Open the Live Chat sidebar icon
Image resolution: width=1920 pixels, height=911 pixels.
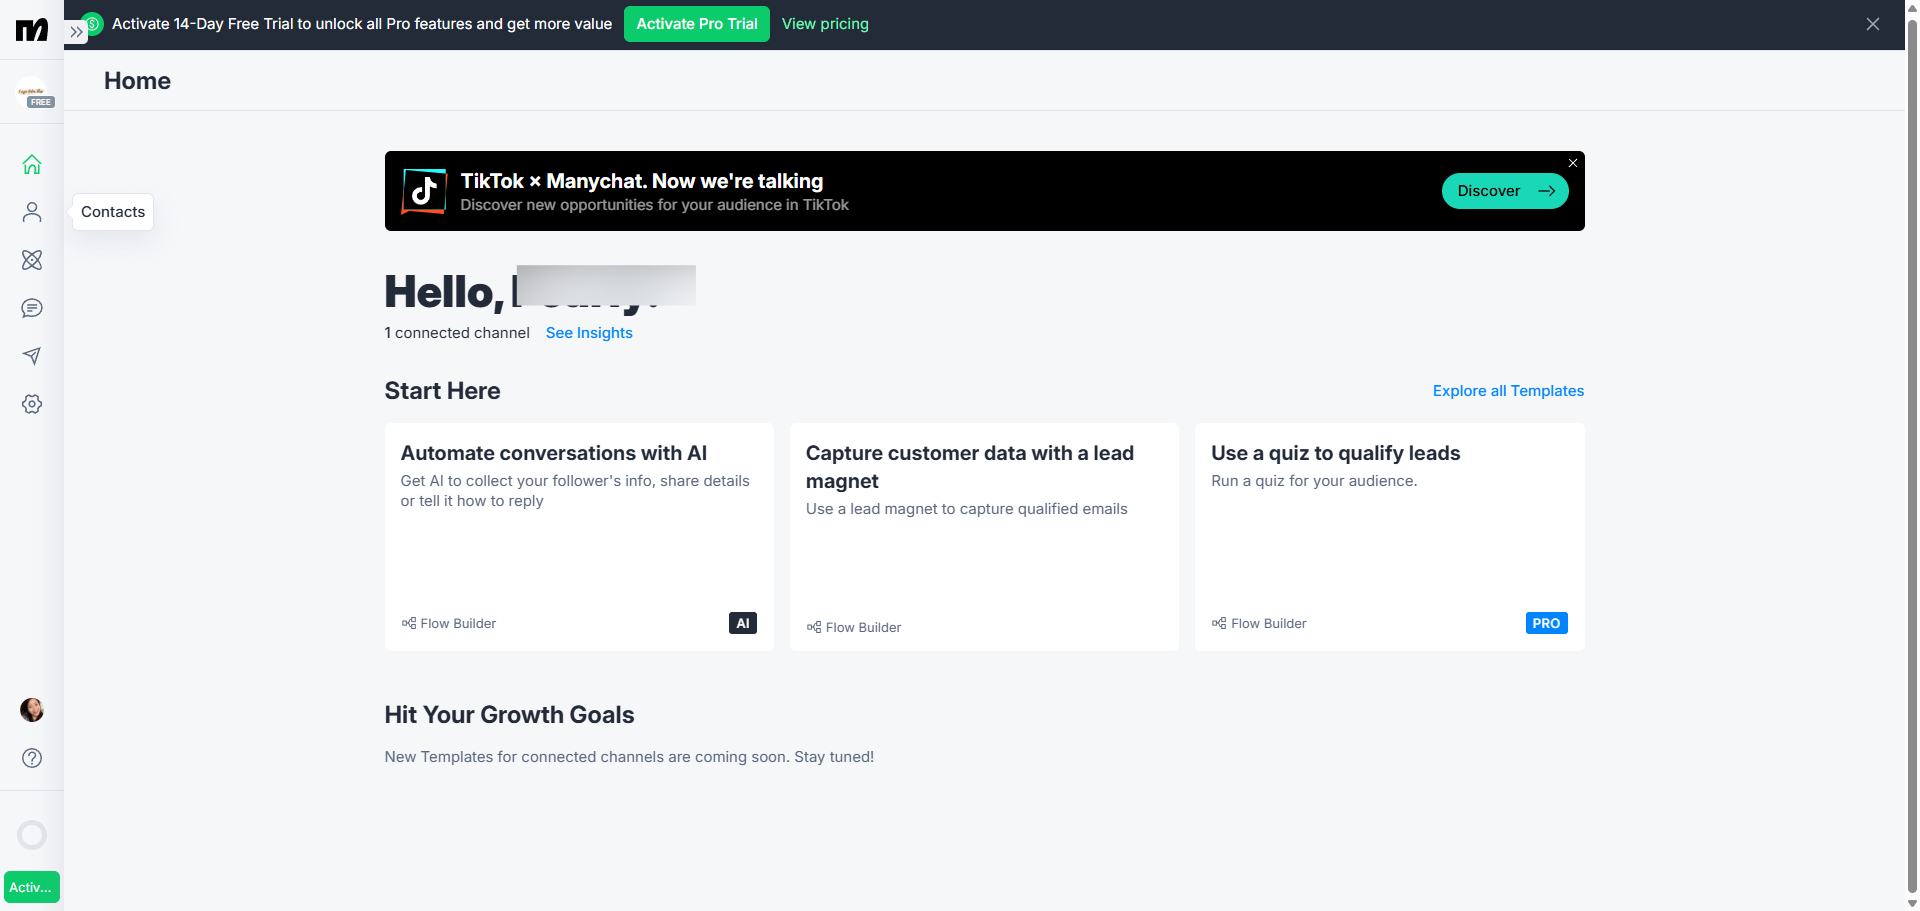point(32,308)
